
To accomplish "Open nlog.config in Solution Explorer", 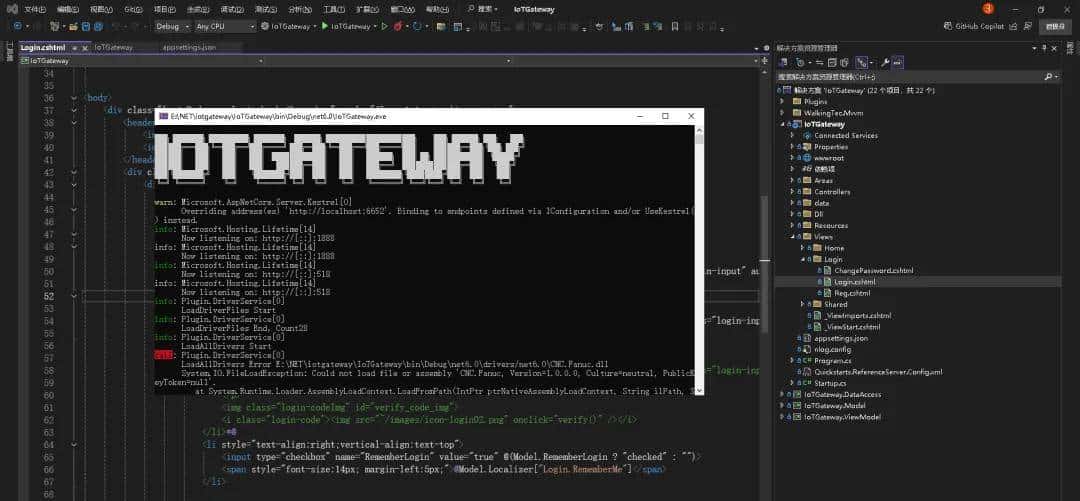I will click(832, 349).
